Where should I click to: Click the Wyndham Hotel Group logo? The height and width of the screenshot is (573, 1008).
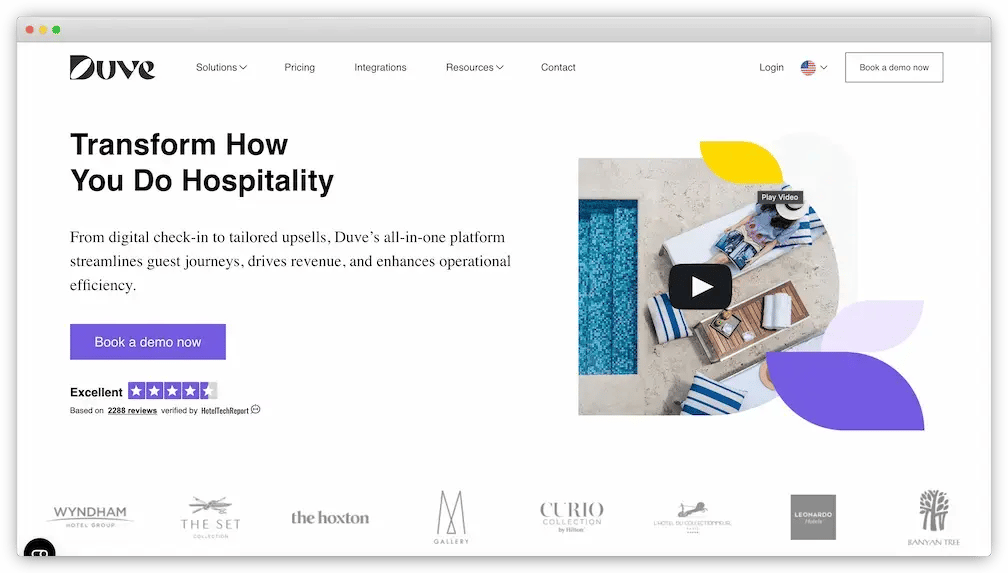pos(90,516)
